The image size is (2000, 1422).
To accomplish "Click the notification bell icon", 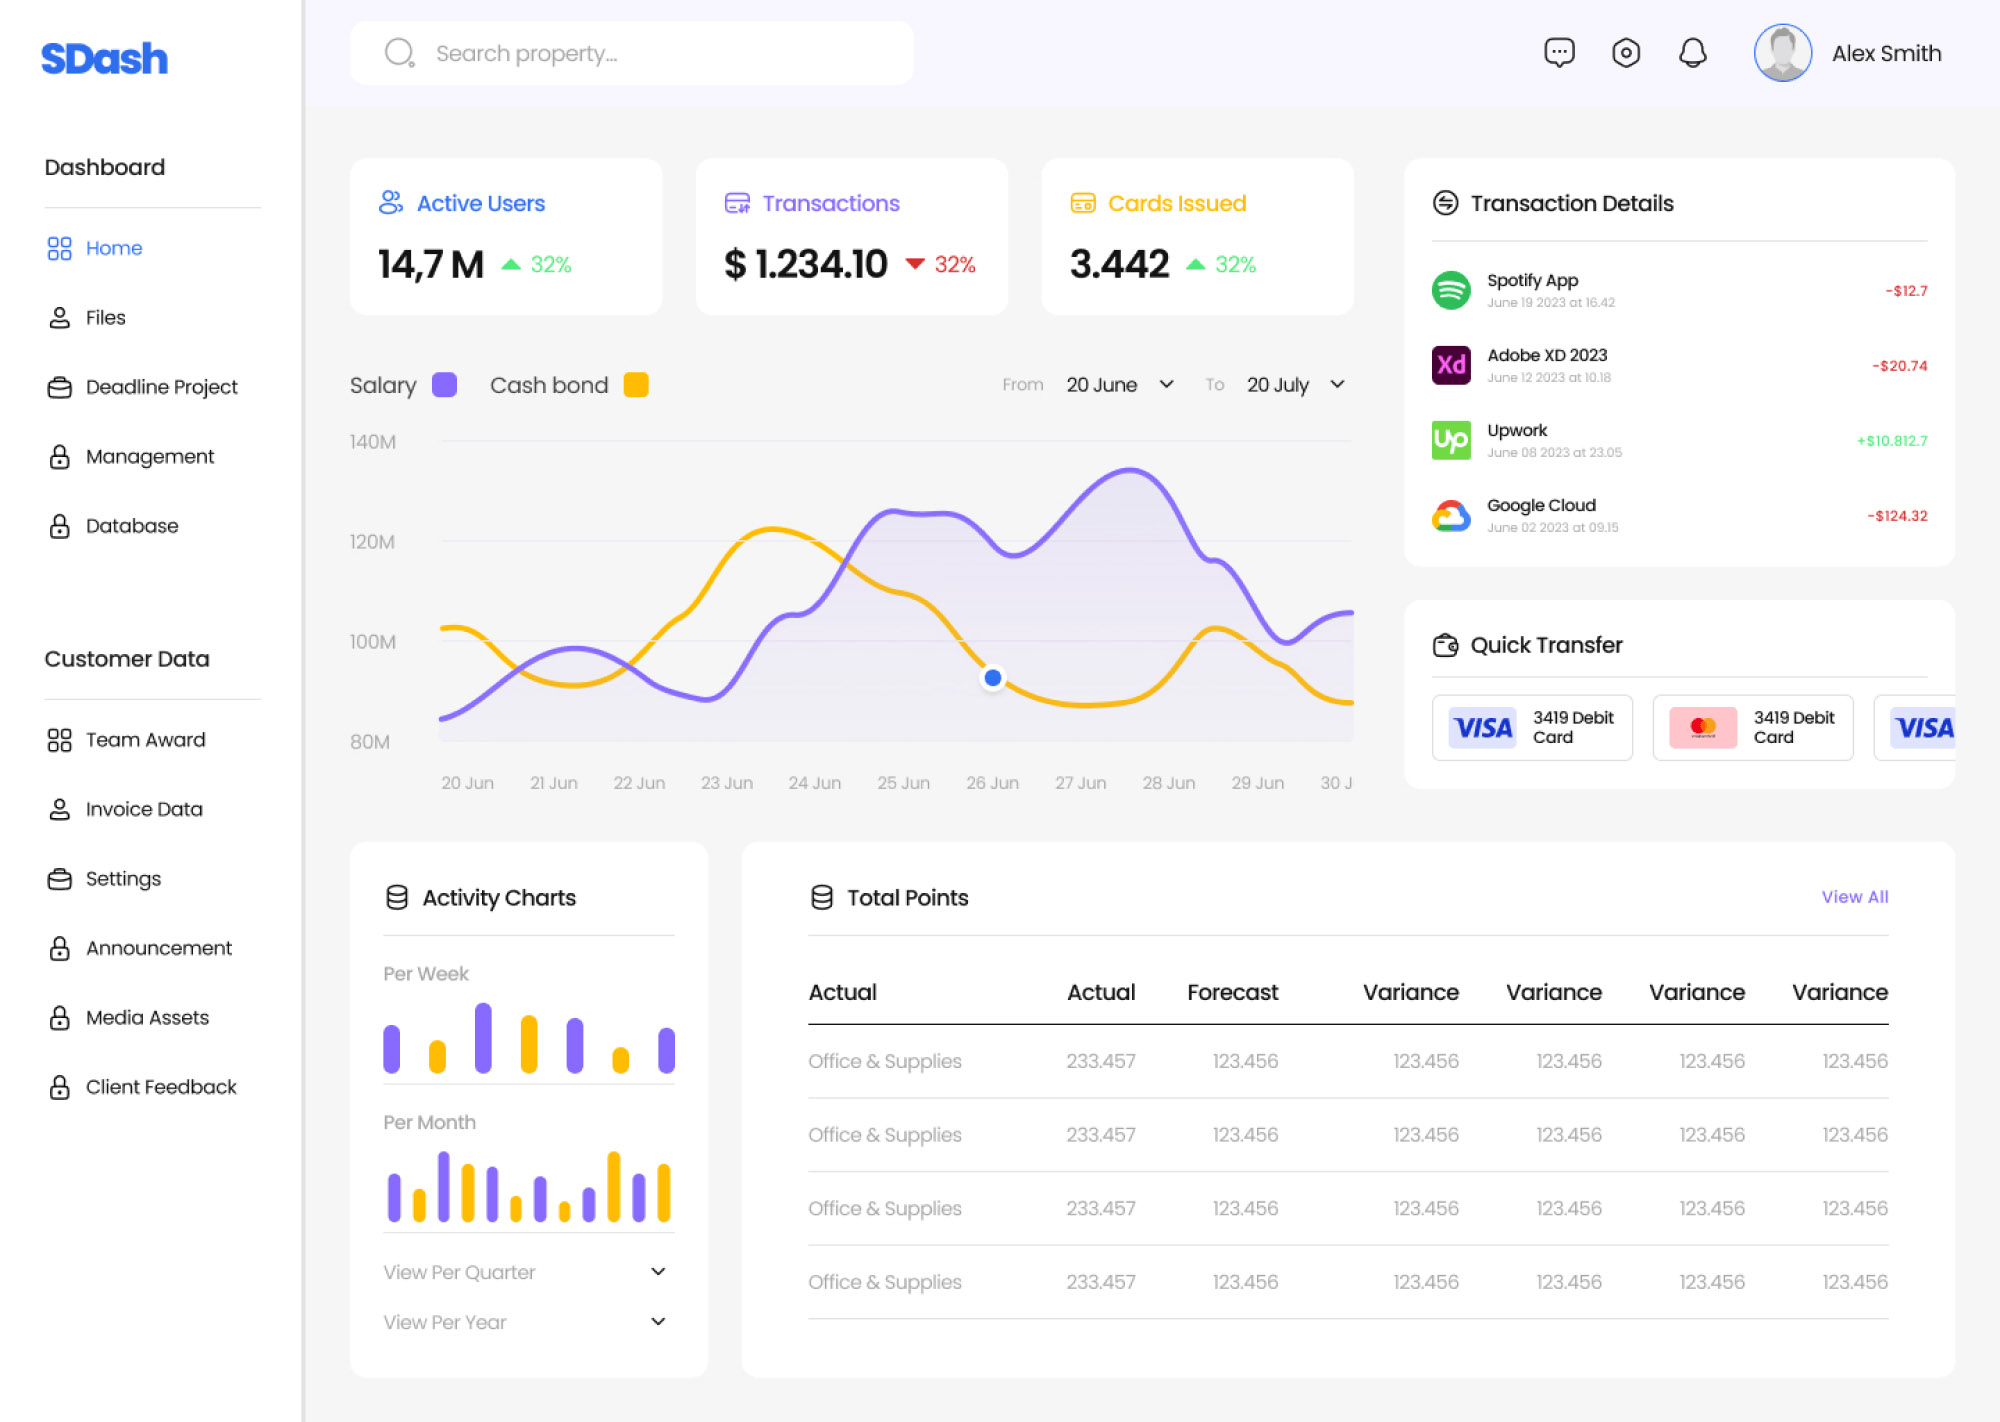I will click(1692, 53).
